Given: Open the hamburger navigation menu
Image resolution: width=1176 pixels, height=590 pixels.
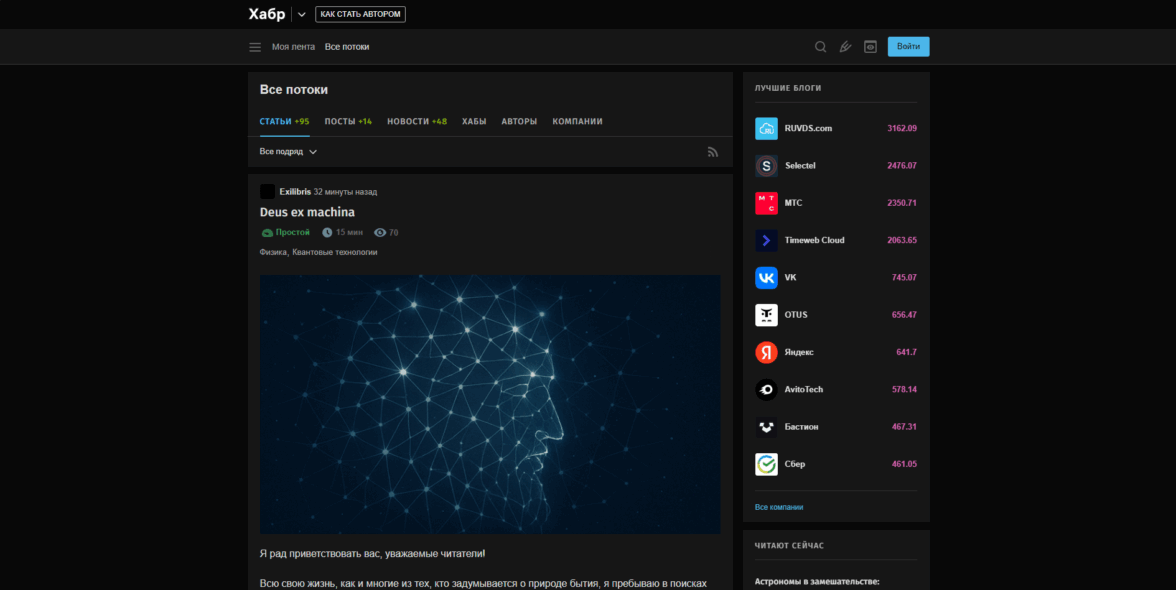Looking at the screenshot, I should click(255, 47).
